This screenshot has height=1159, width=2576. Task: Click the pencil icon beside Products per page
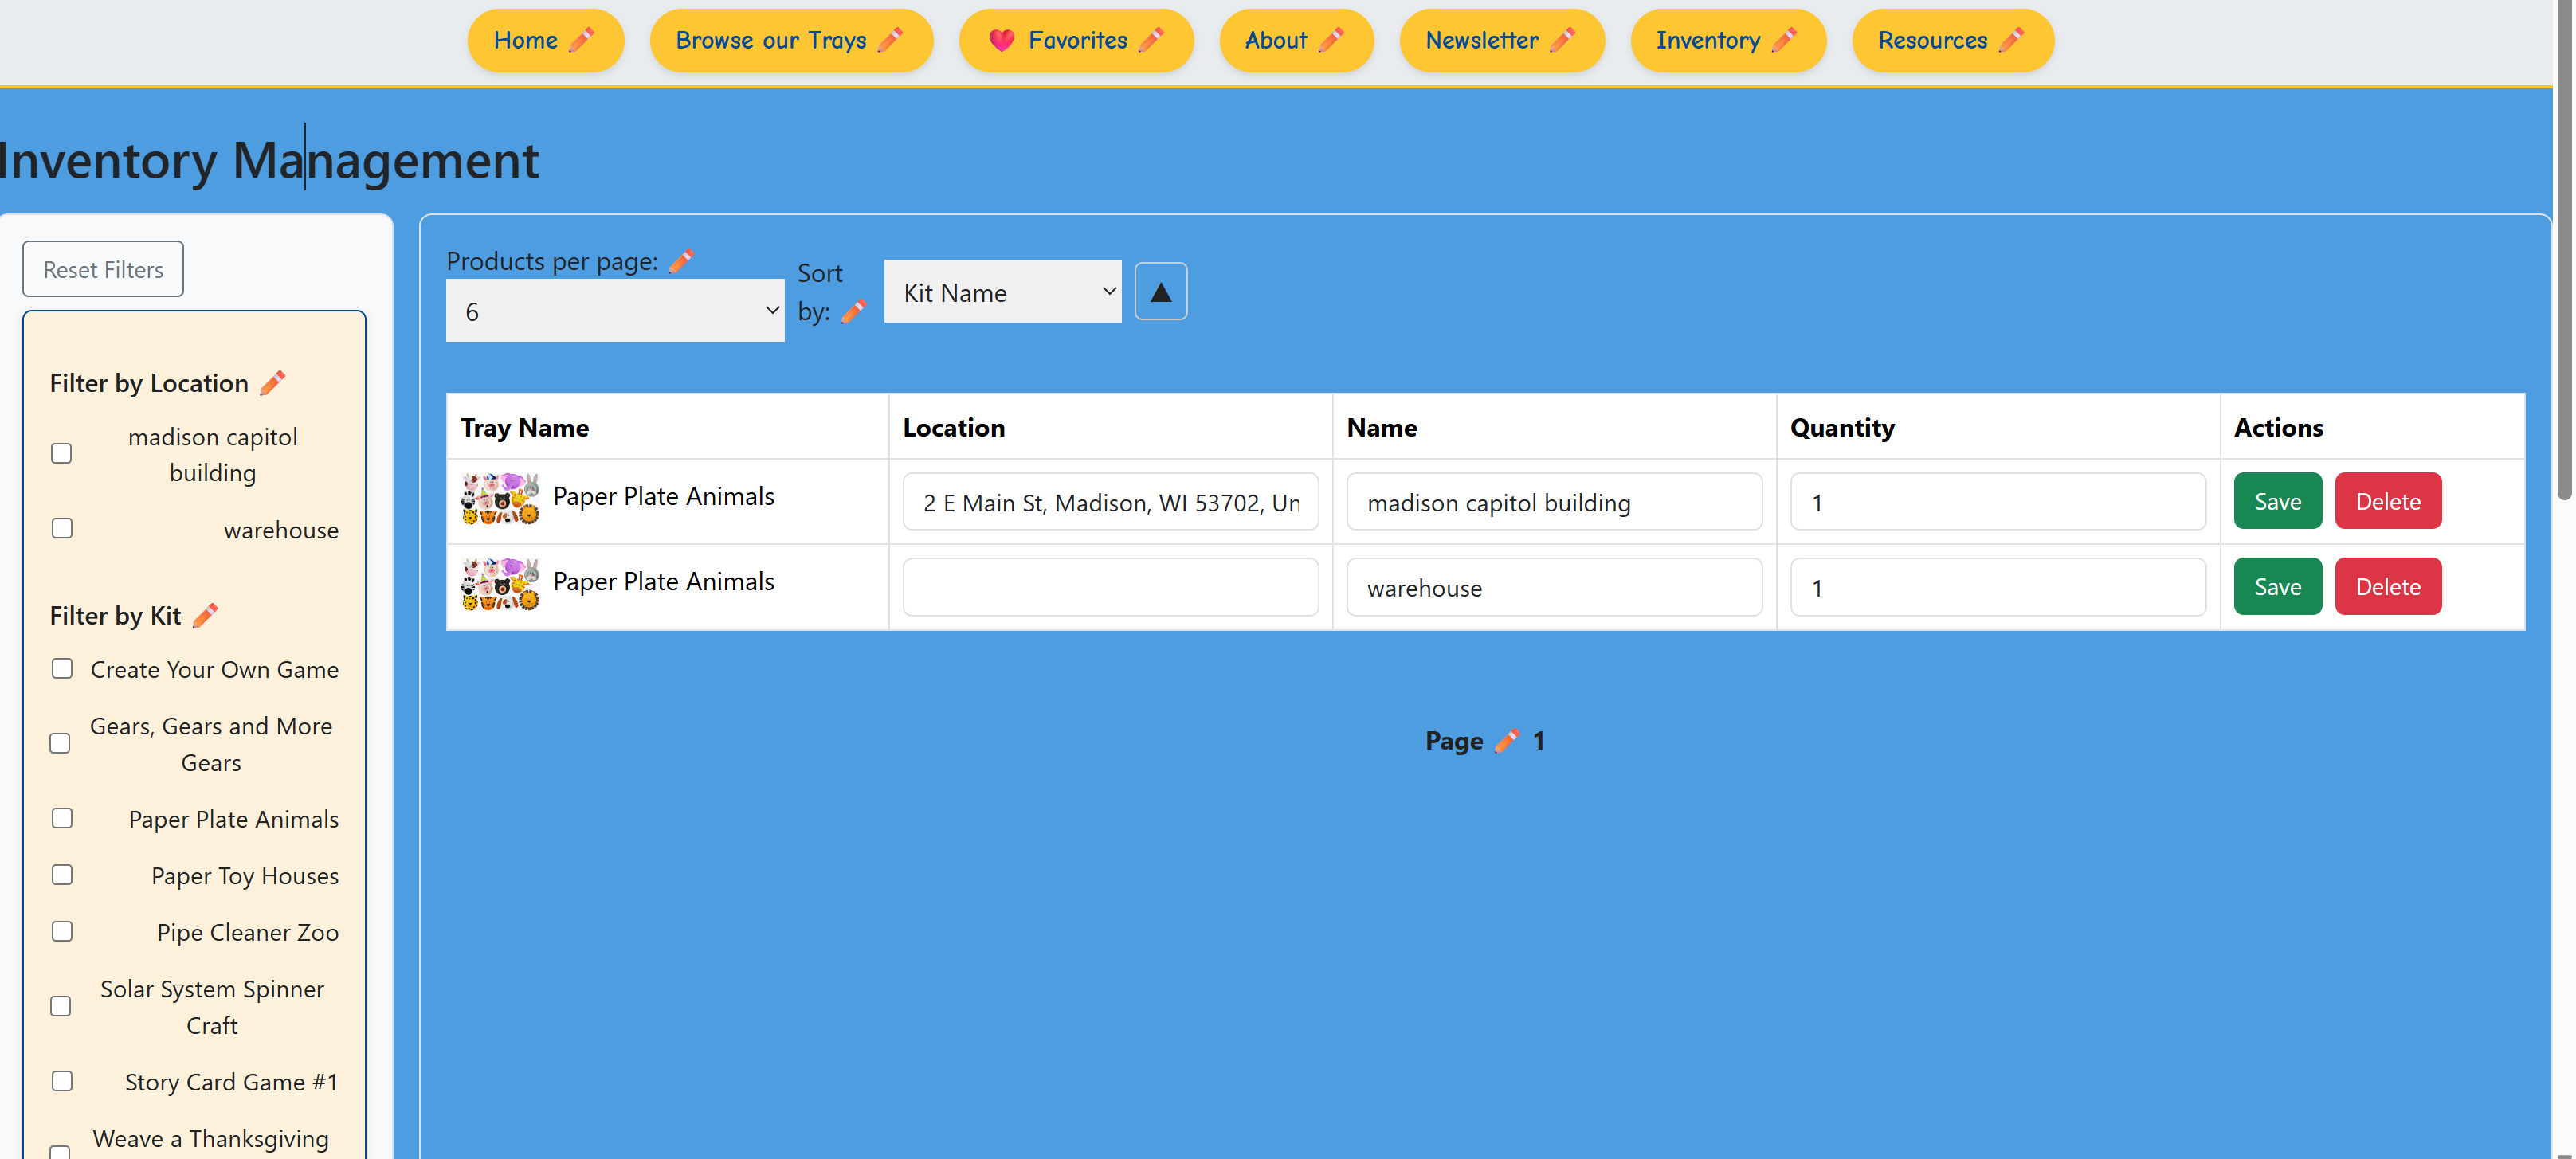[x=681, y=261]
